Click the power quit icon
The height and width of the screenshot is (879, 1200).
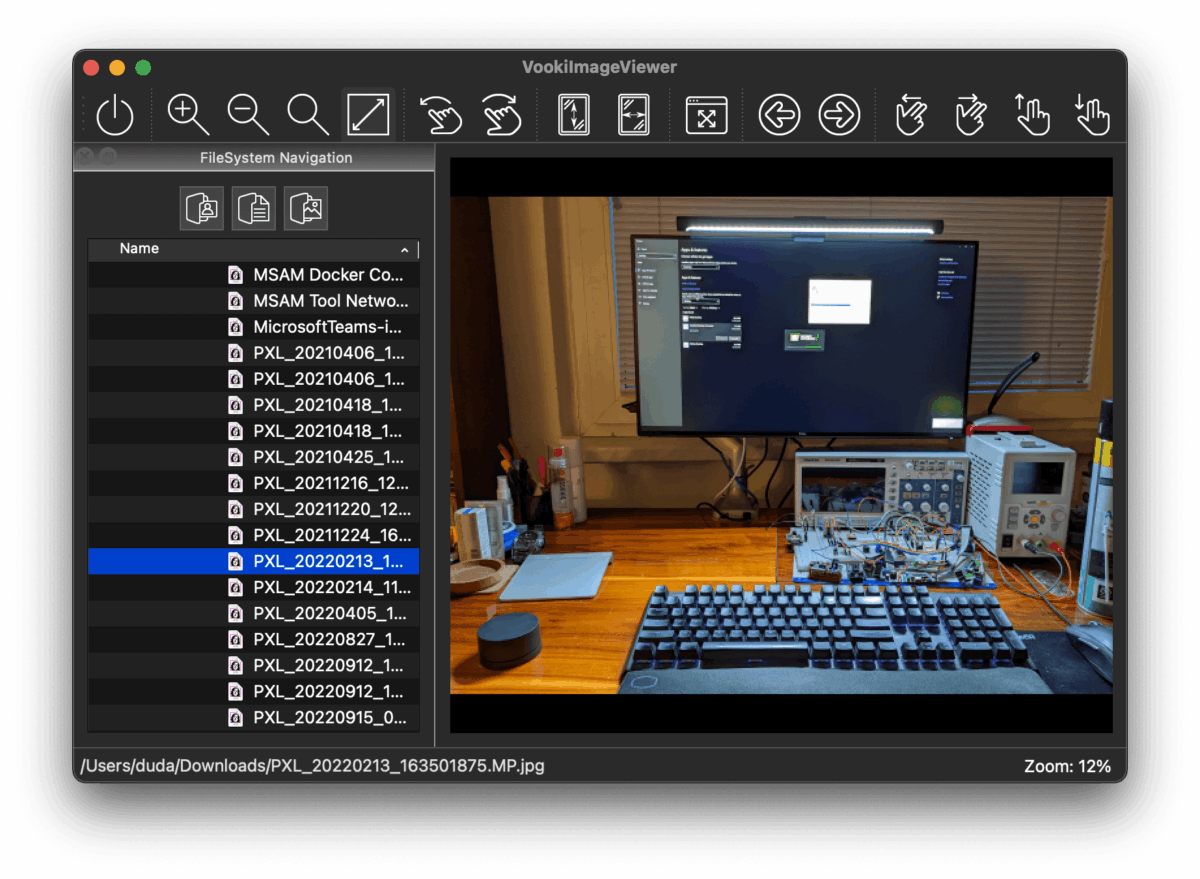[x=115, y=115]
